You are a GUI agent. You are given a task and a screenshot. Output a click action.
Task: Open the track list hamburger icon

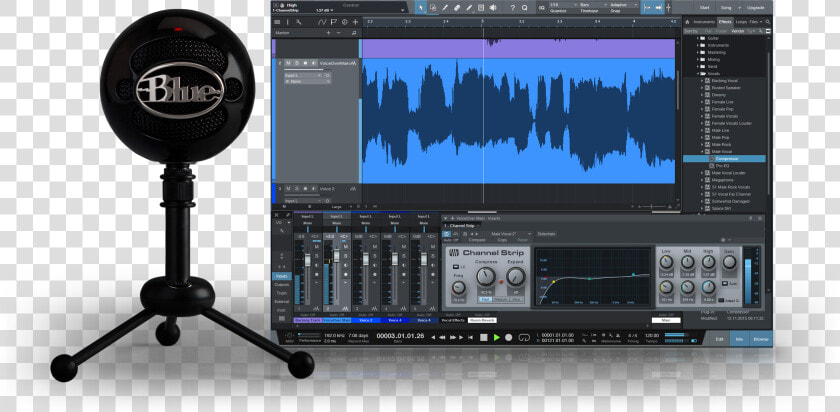tap(277, 22)
